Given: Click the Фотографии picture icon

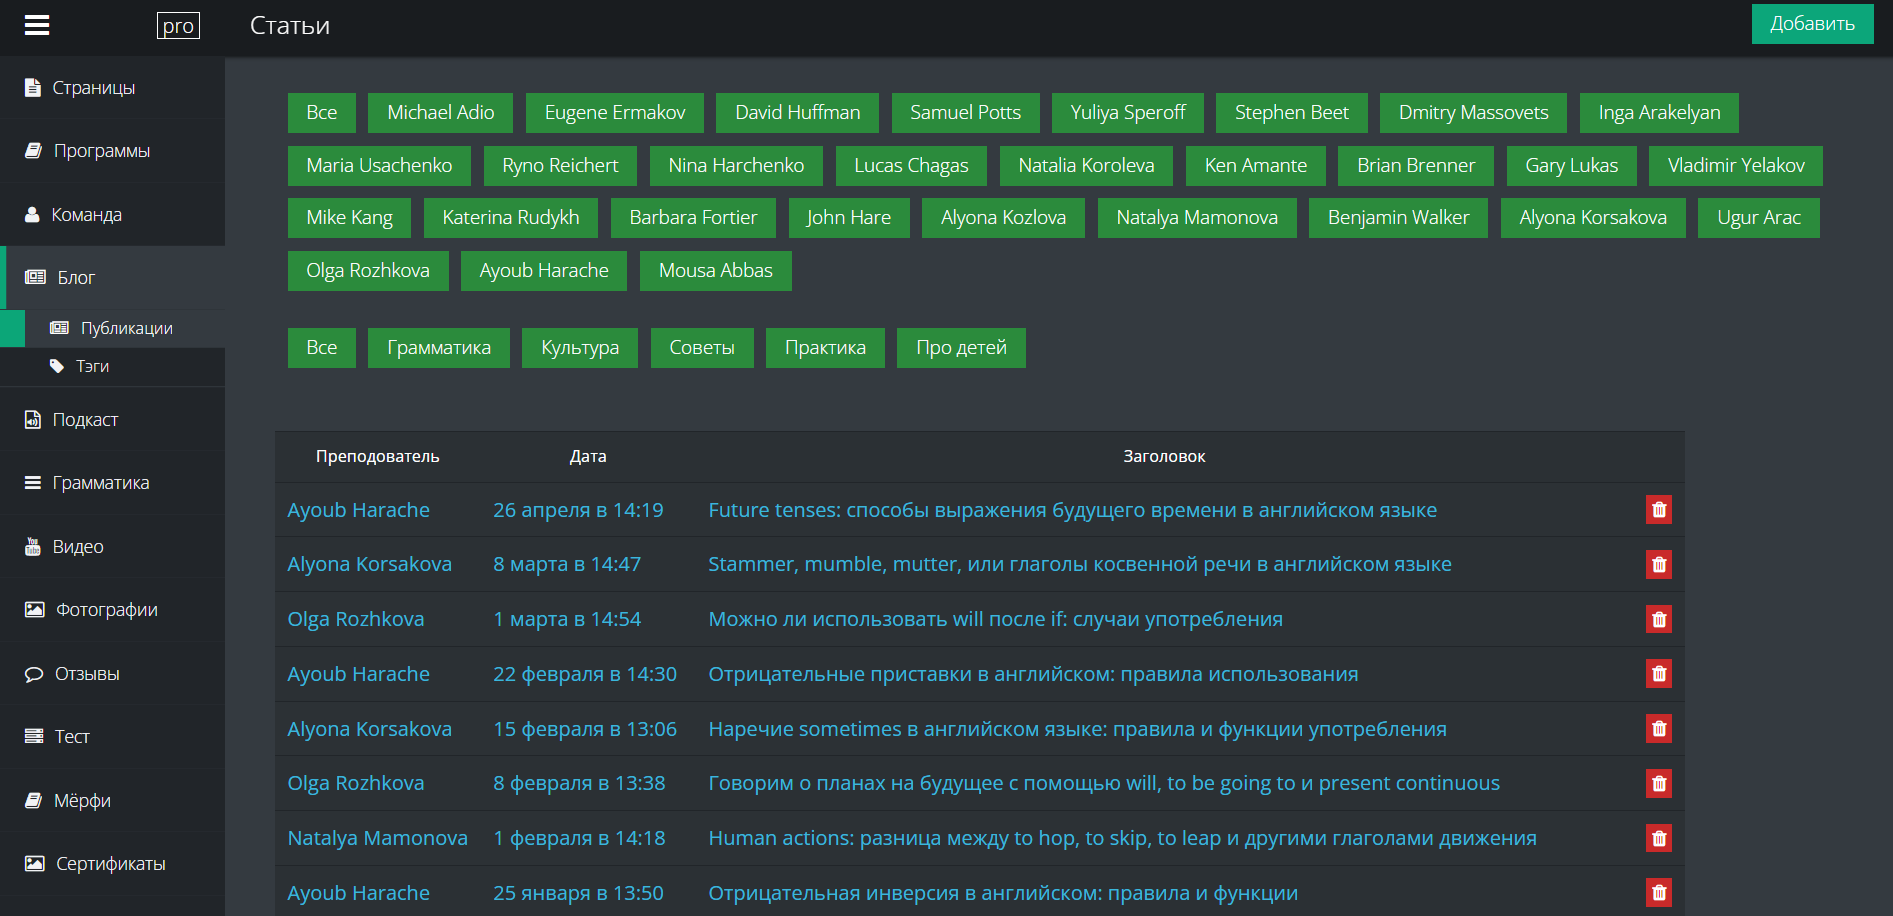Looking at the screenshot, I should click(x=35, y=610).
